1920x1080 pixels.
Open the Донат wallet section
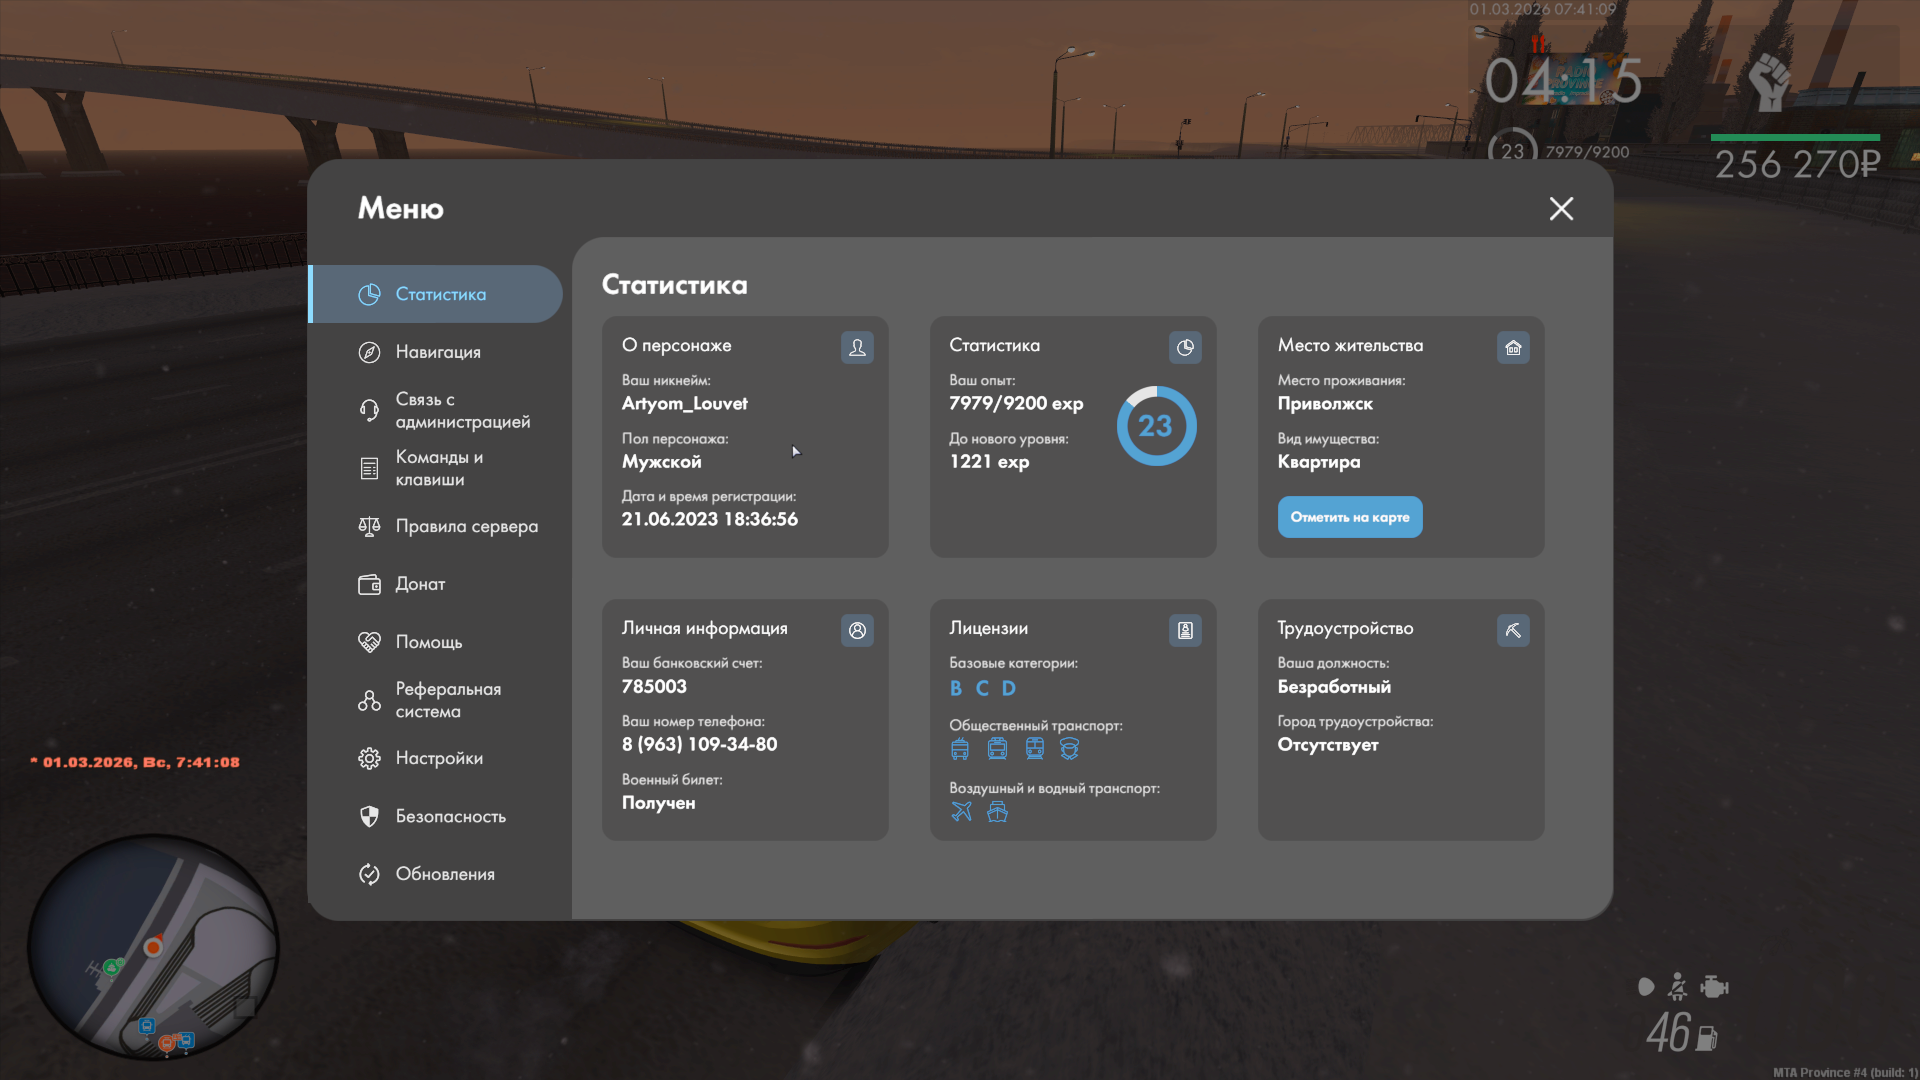point(419,584)
